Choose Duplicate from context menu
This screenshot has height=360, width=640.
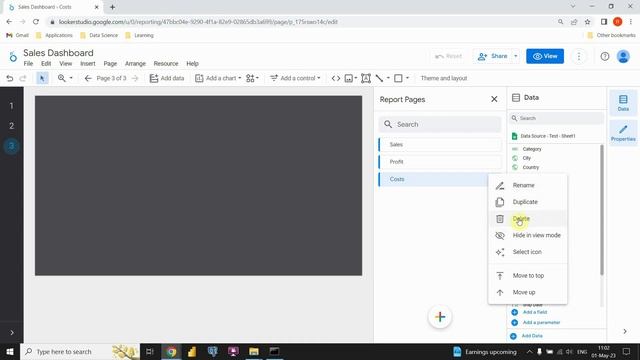coord(527,202)
